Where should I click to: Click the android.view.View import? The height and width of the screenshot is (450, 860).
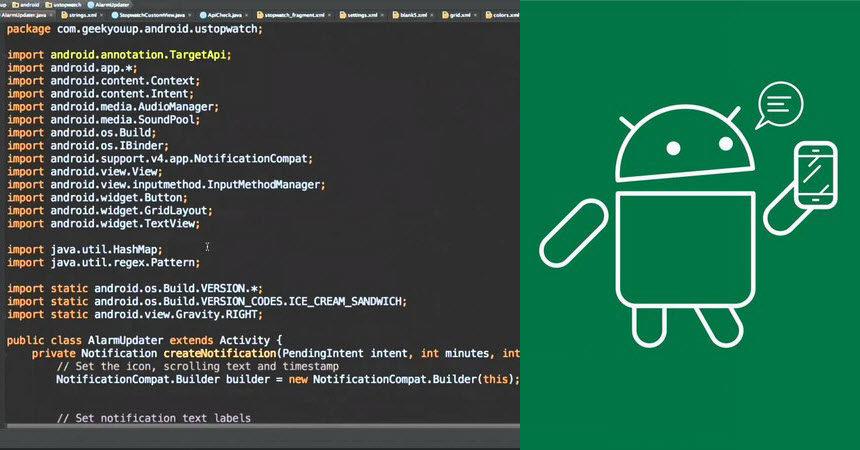tap(84, 172)
